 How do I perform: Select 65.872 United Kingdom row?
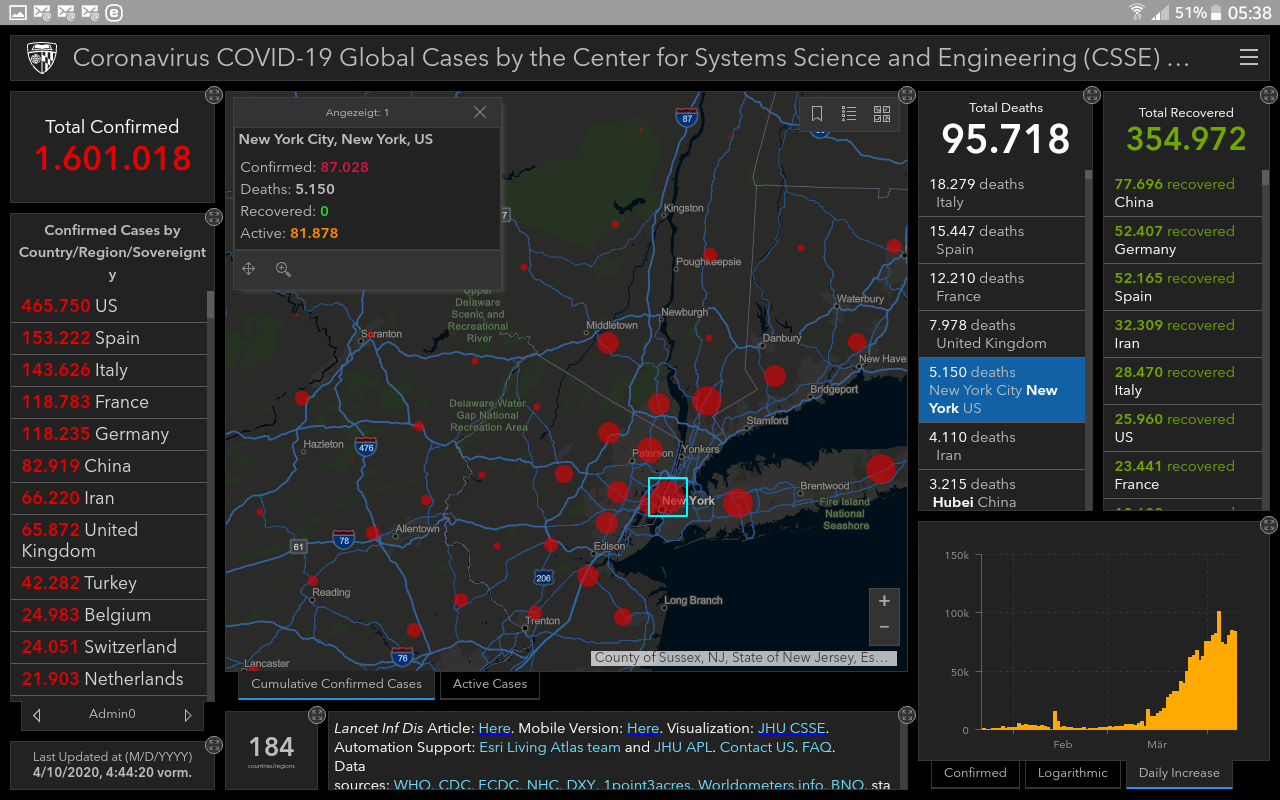[x=109, y=540]
